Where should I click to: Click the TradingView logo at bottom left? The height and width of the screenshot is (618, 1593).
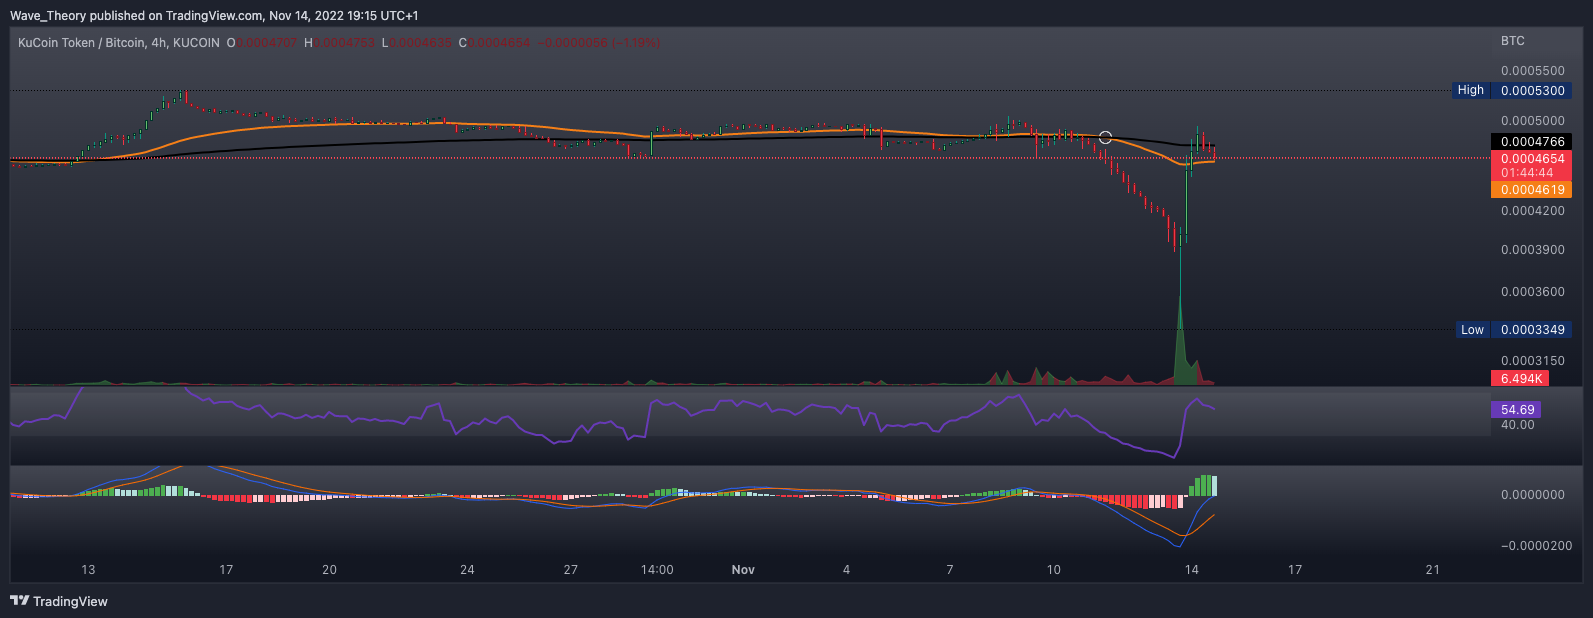59,601
